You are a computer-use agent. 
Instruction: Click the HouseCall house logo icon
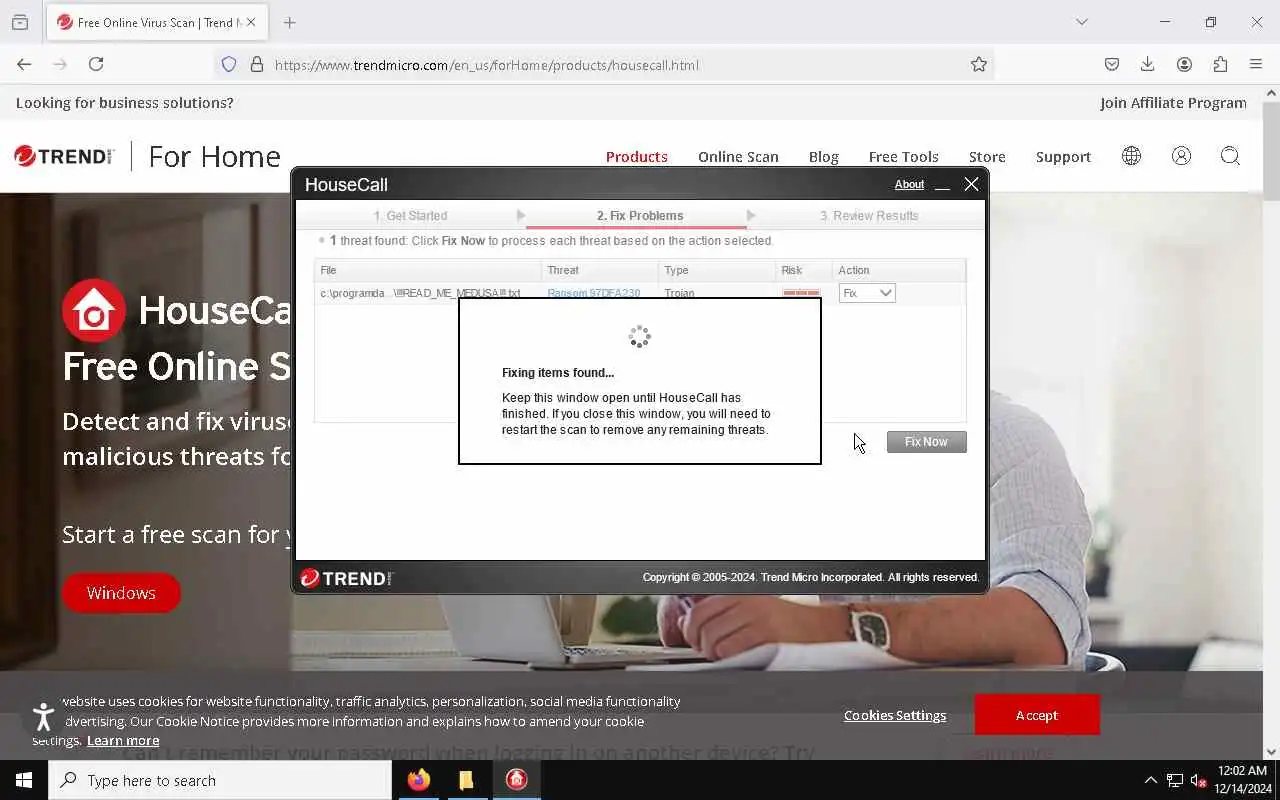pos(94,310)
